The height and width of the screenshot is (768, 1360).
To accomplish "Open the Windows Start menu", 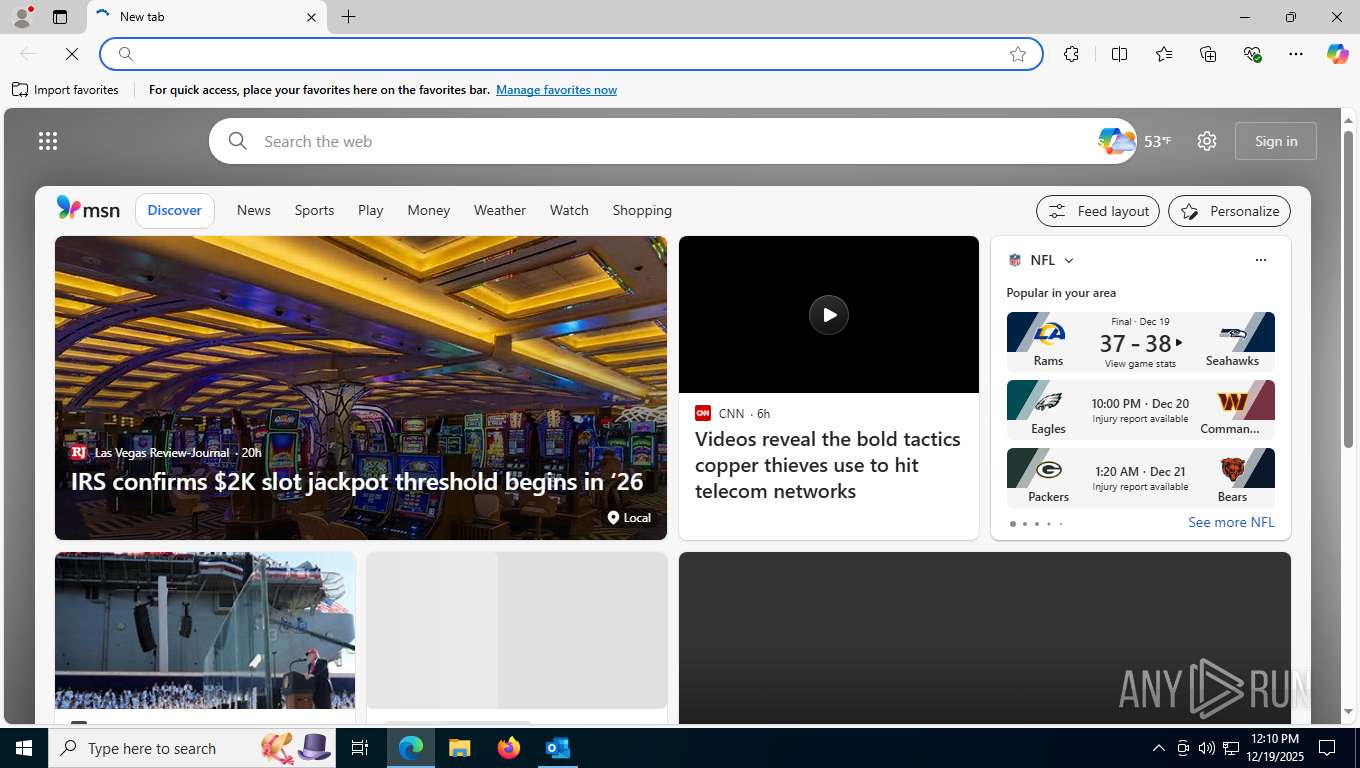I will [x=23, y=748].
